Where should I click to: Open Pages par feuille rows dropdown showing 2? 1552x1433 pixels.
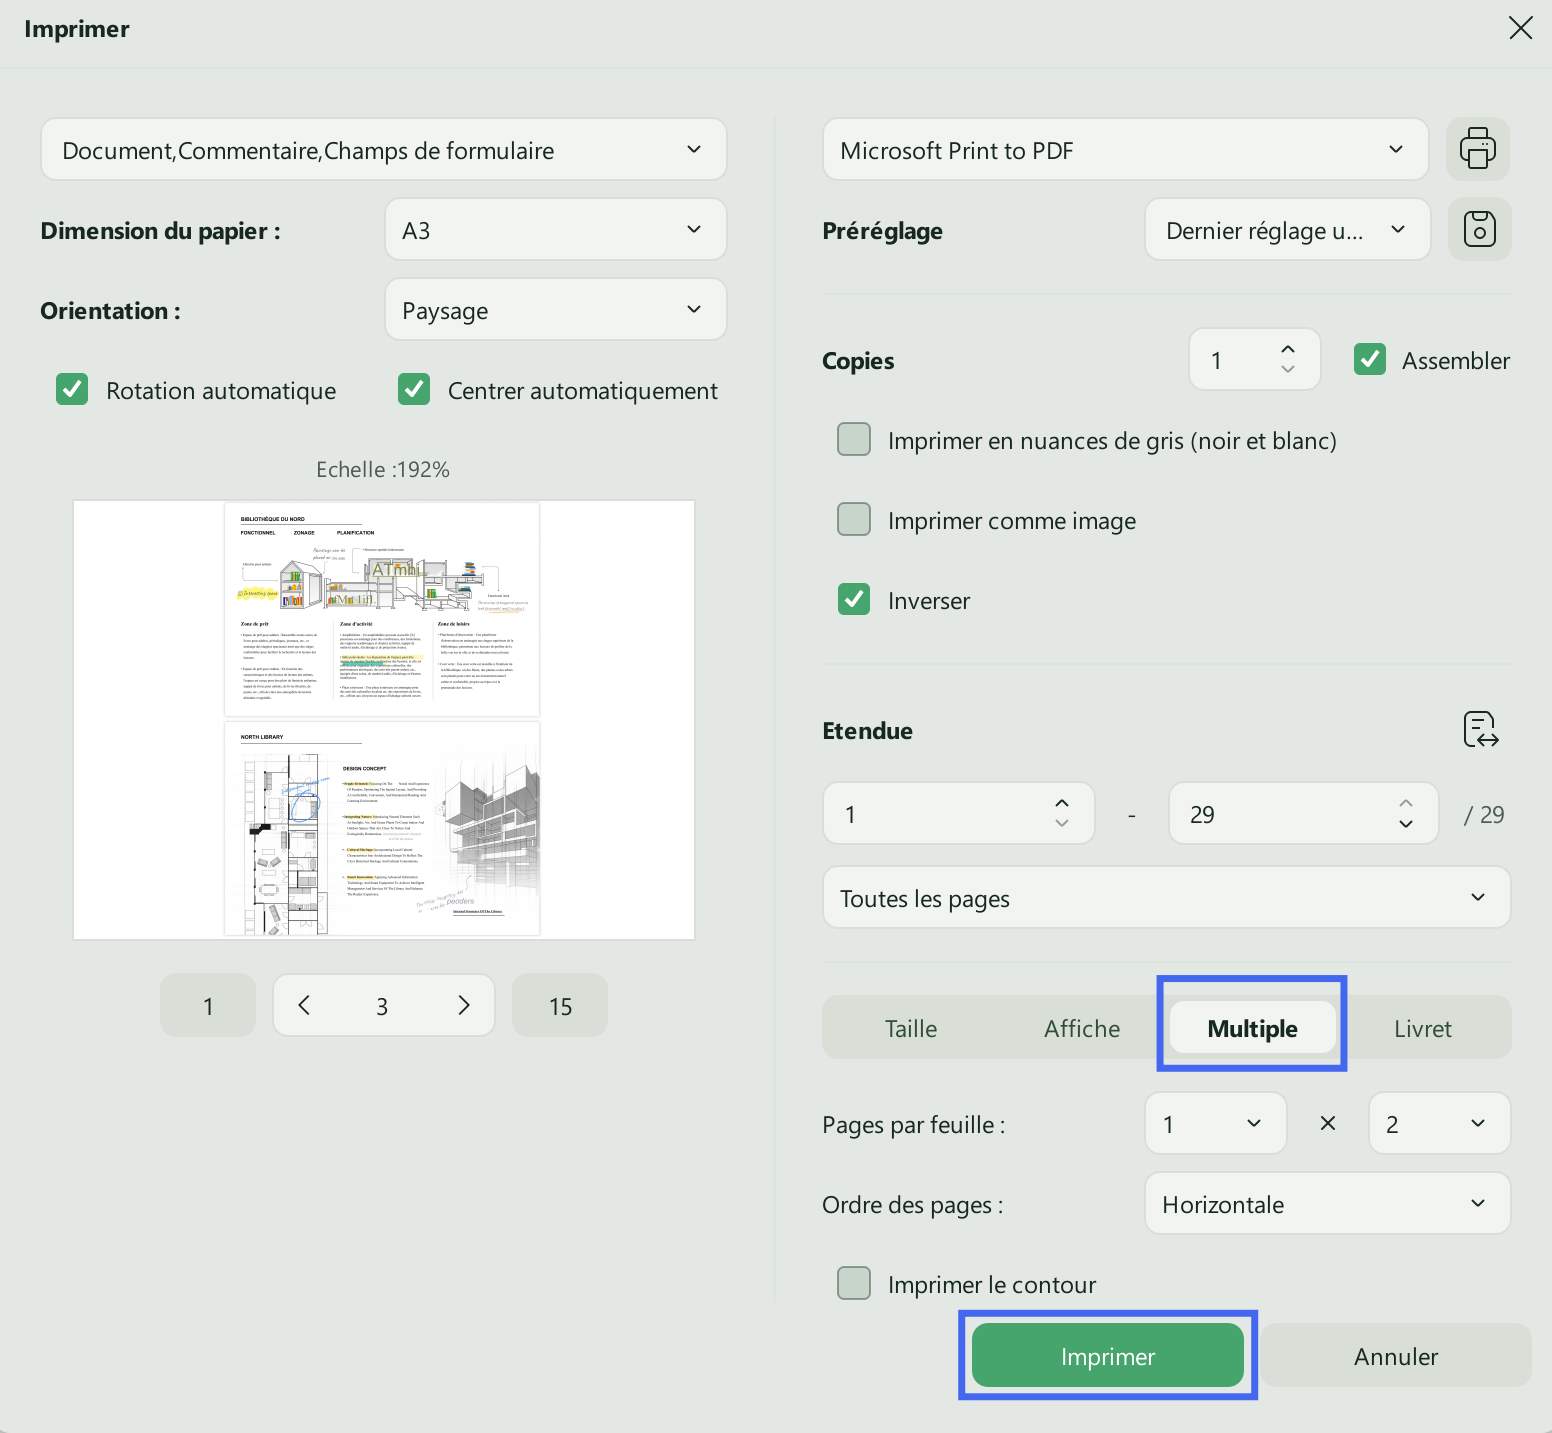click(x=1440, y=1123)
